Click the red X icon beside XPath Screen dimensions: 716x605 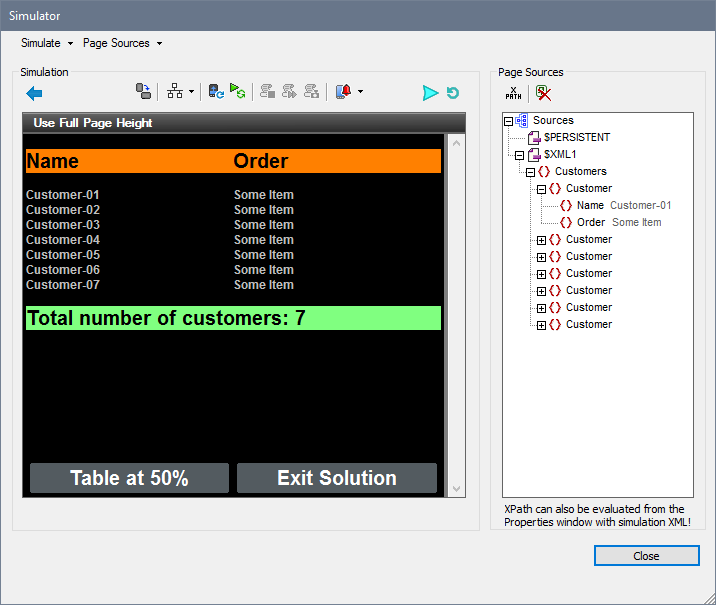click(543, 93)
